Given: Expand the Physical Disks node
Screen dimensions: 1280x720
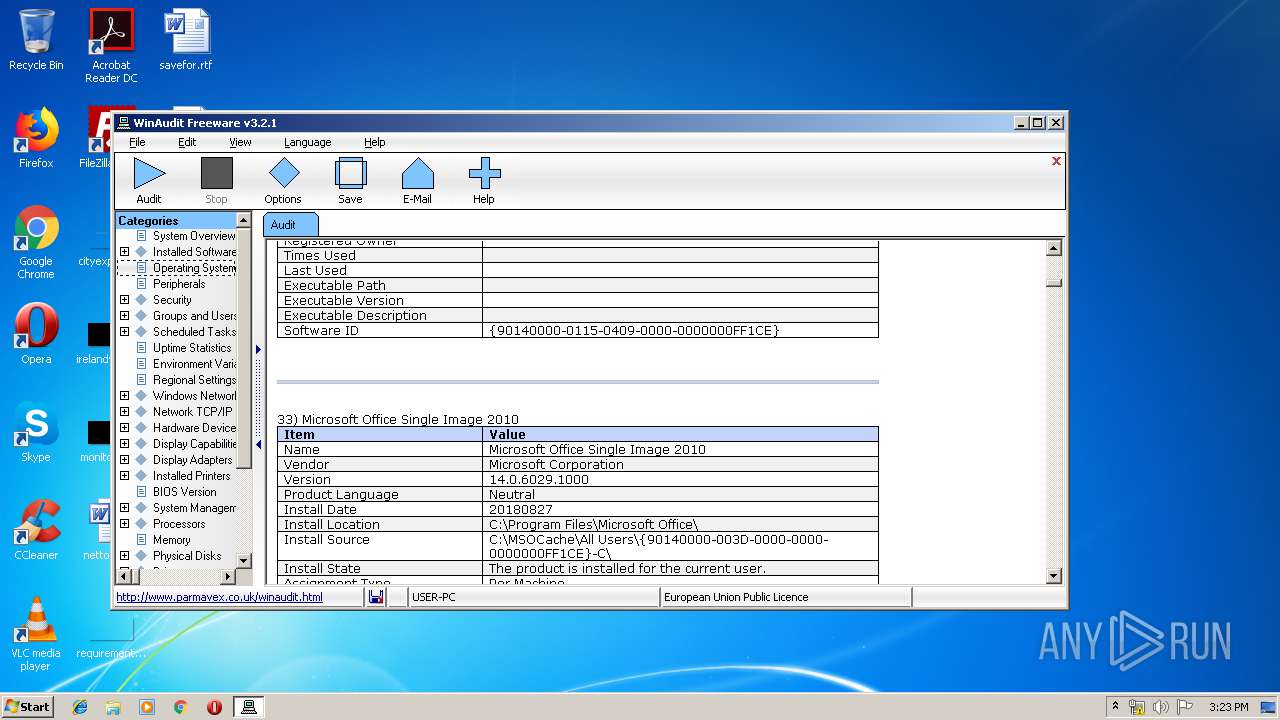Looking at the screenshot, I should pos(124,556).
